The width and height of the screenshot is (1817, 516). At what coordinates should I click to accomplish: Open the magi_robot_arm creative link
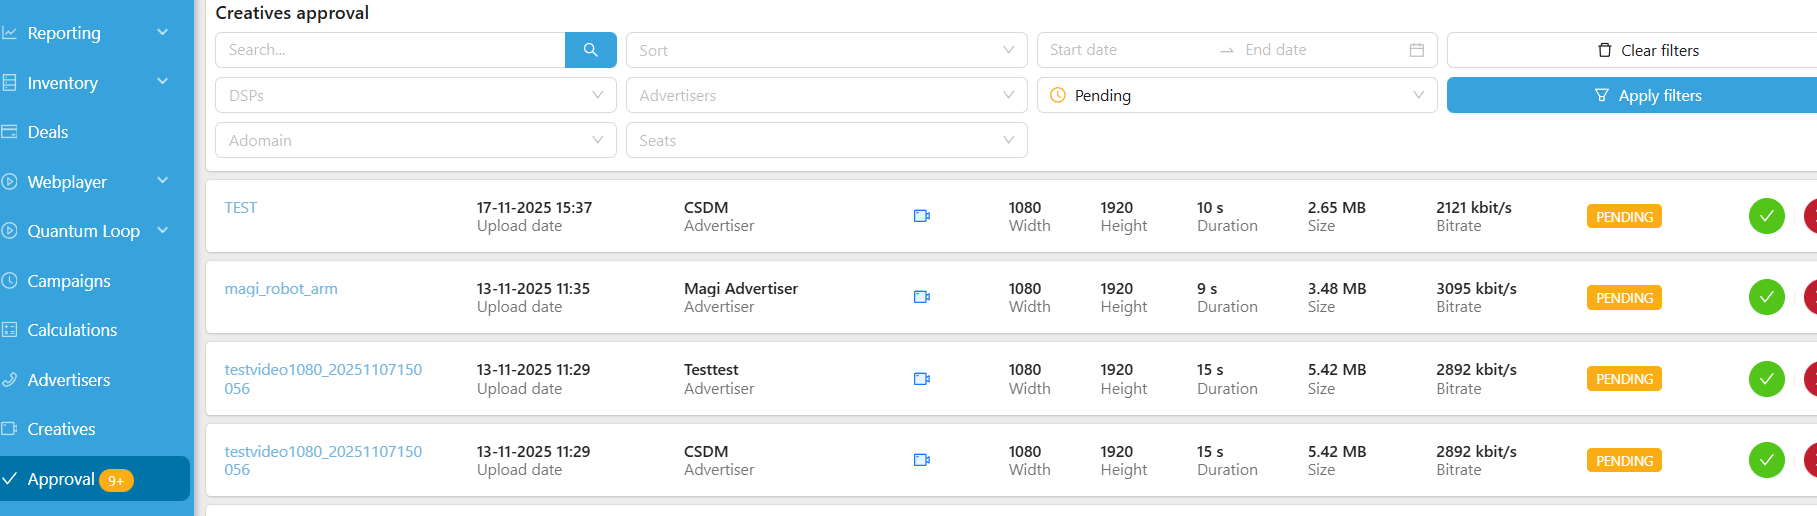coord(281,289)
